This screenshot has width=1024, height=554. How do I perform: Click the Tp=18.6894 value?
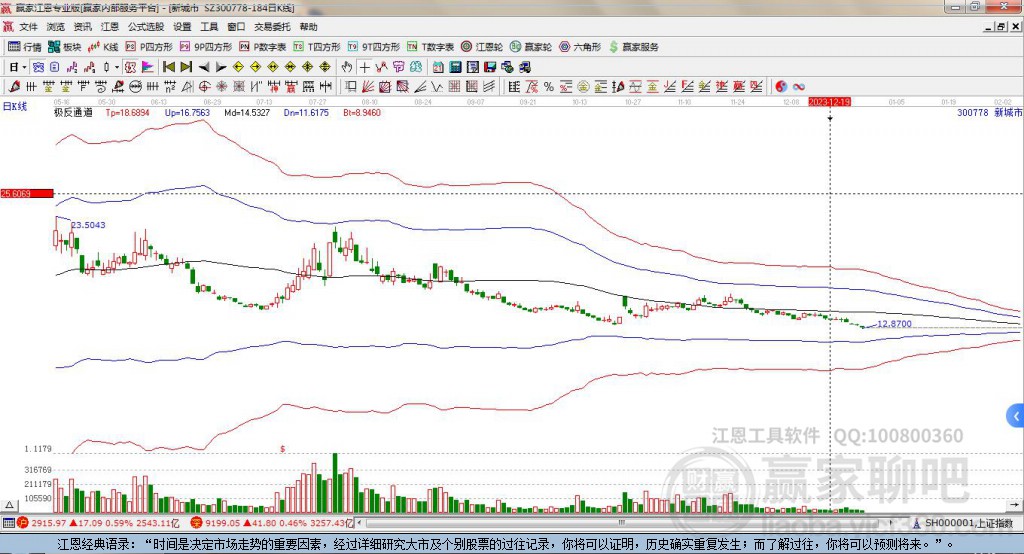tap(127, 112)
